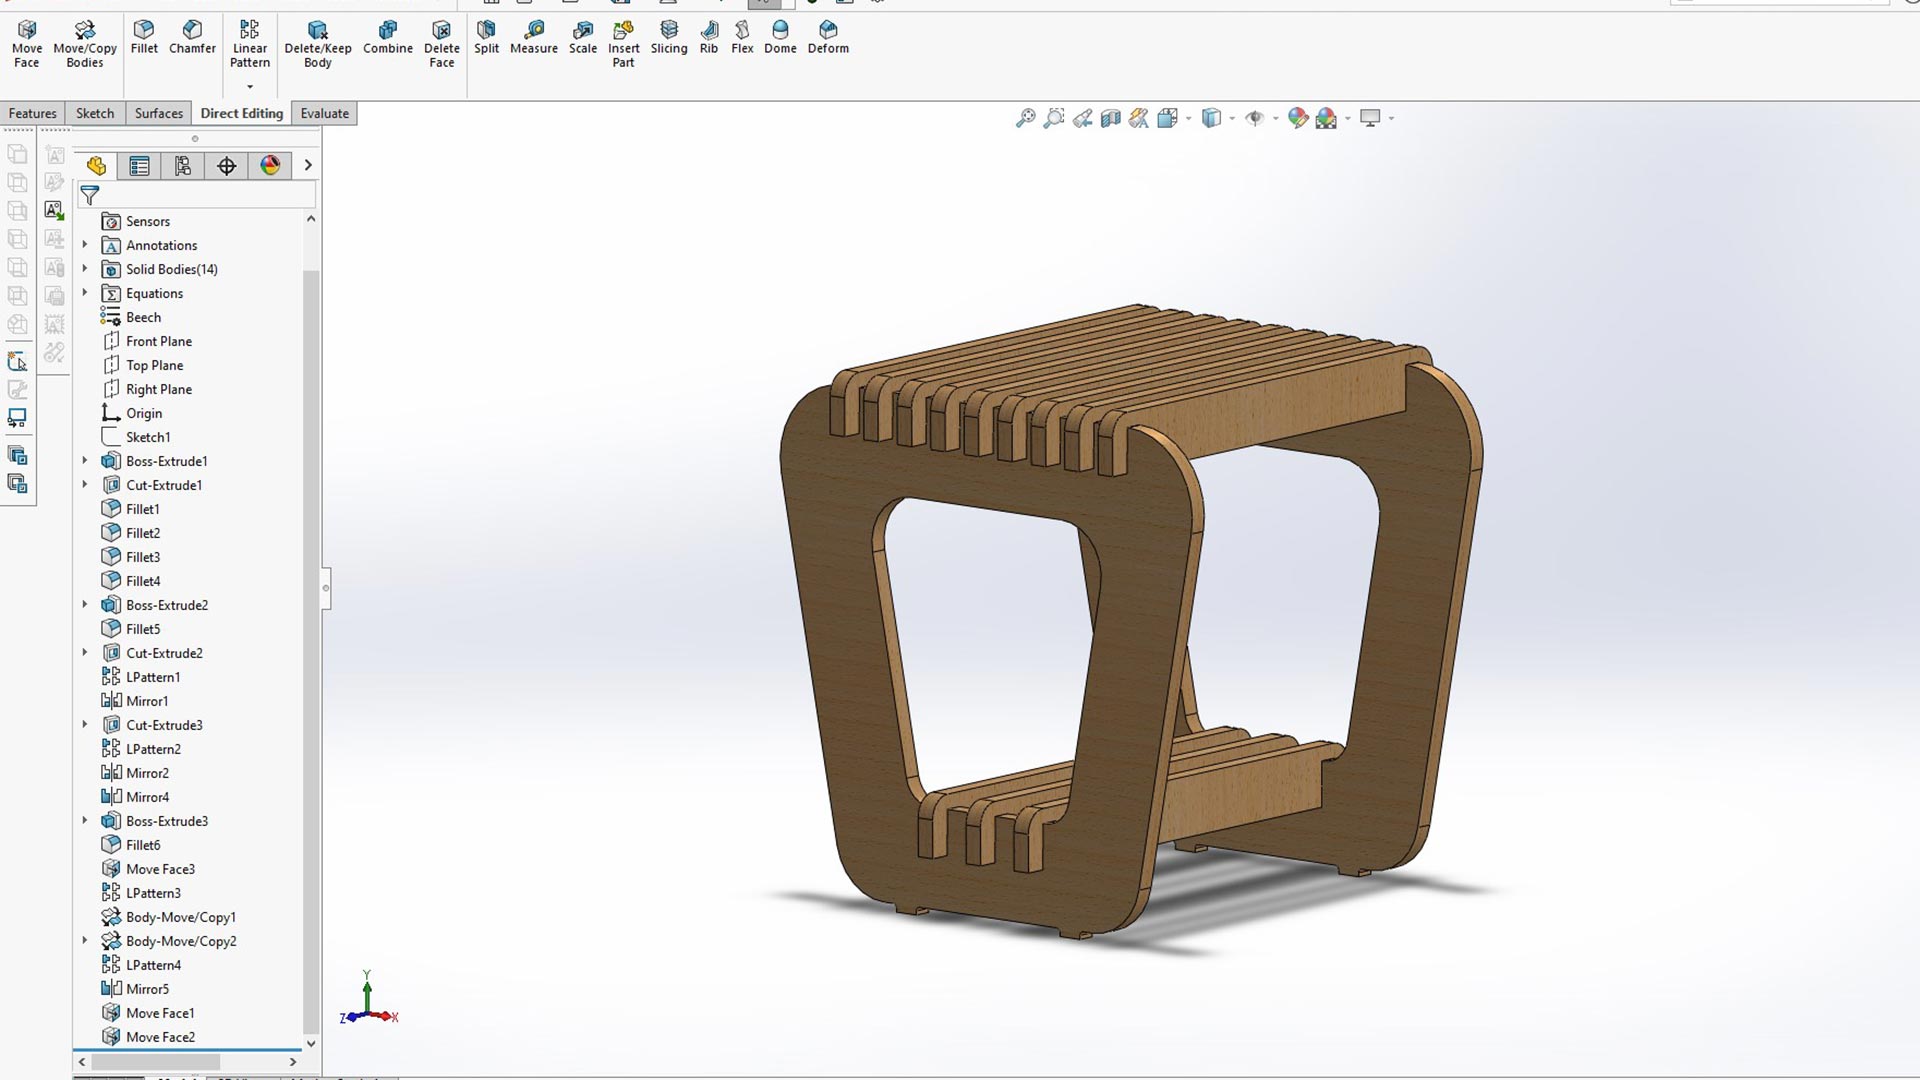Open the DimXpertManager tab
1920x1080 pixels.
point(227,166)
